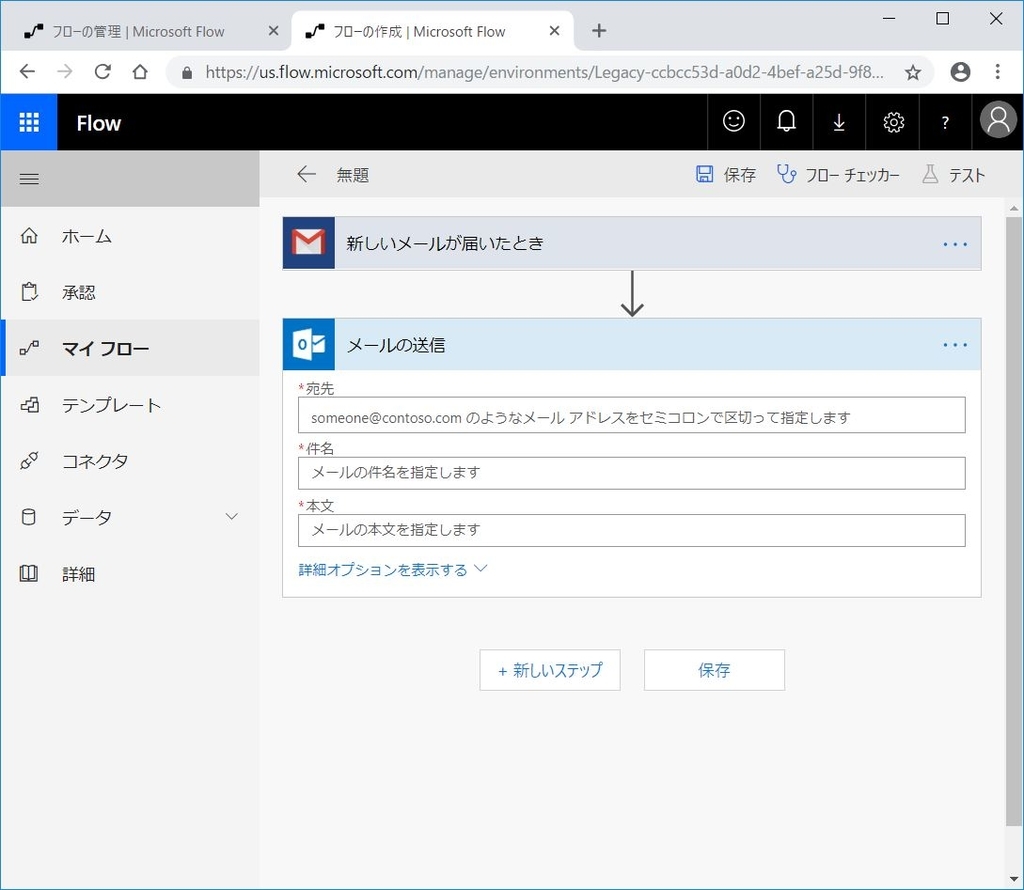Image resolution: width=1024 pixels, height=890 pixels.
Task: Click the Outlook icon on メールの送信 card
Action: tap(308, 344)
